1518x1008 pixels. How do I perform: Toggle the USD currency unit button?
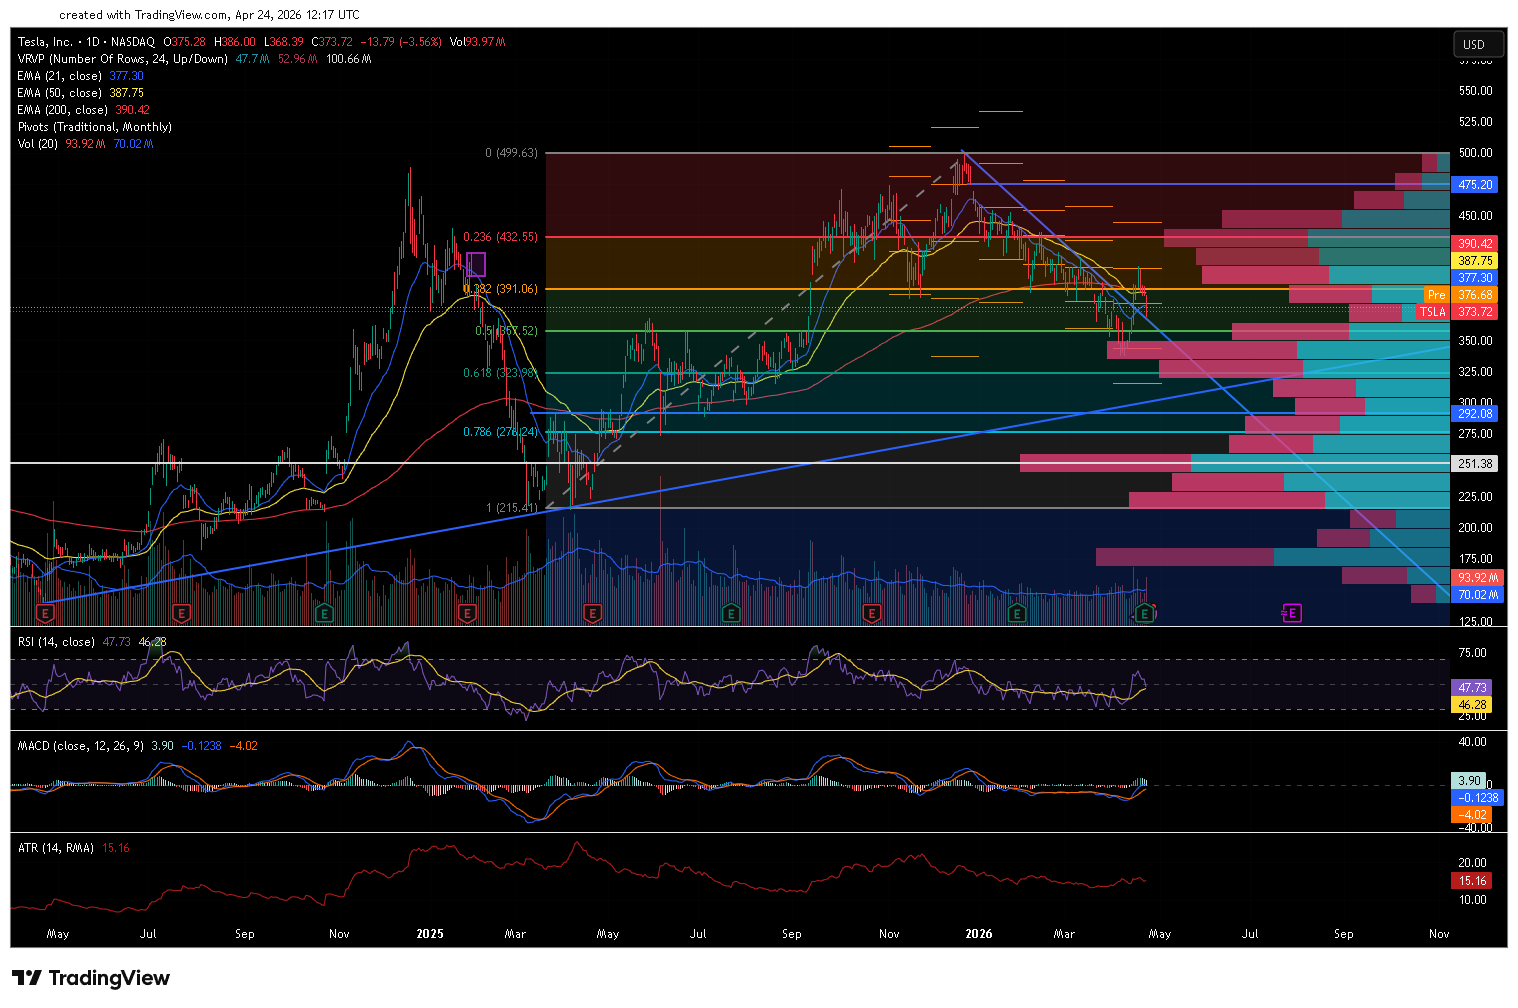coord(1478,43)
